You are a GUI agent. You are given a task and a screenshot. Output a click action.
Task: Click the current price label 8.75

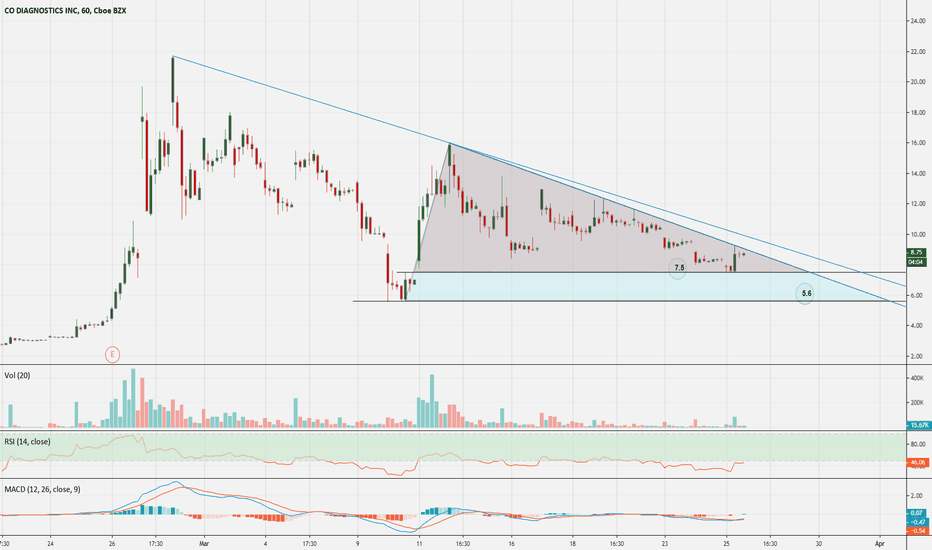[916, 252]
